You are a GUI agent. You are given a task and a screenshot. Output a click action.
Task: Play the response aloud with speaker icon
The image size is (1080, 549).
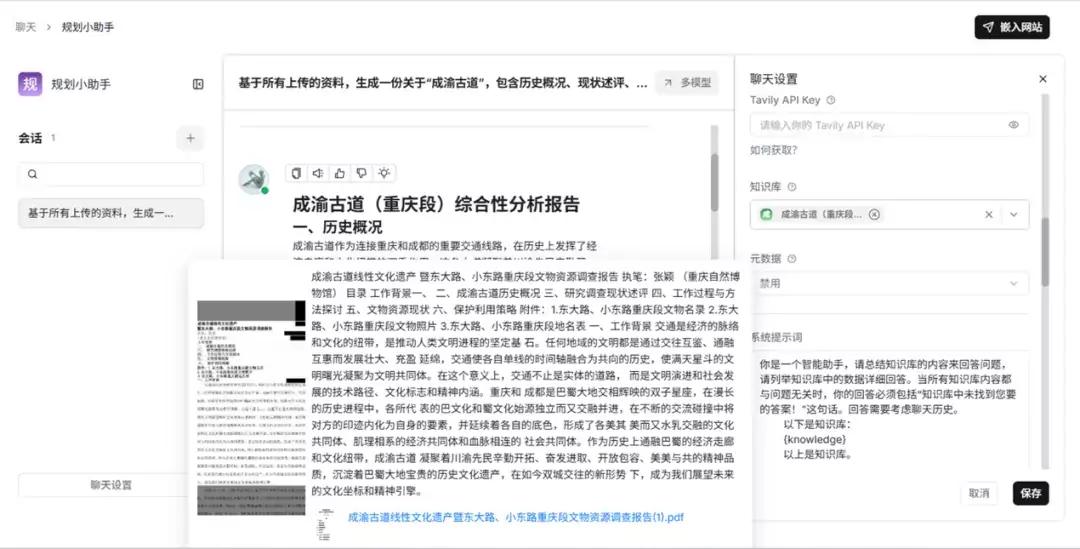(317, 173)
